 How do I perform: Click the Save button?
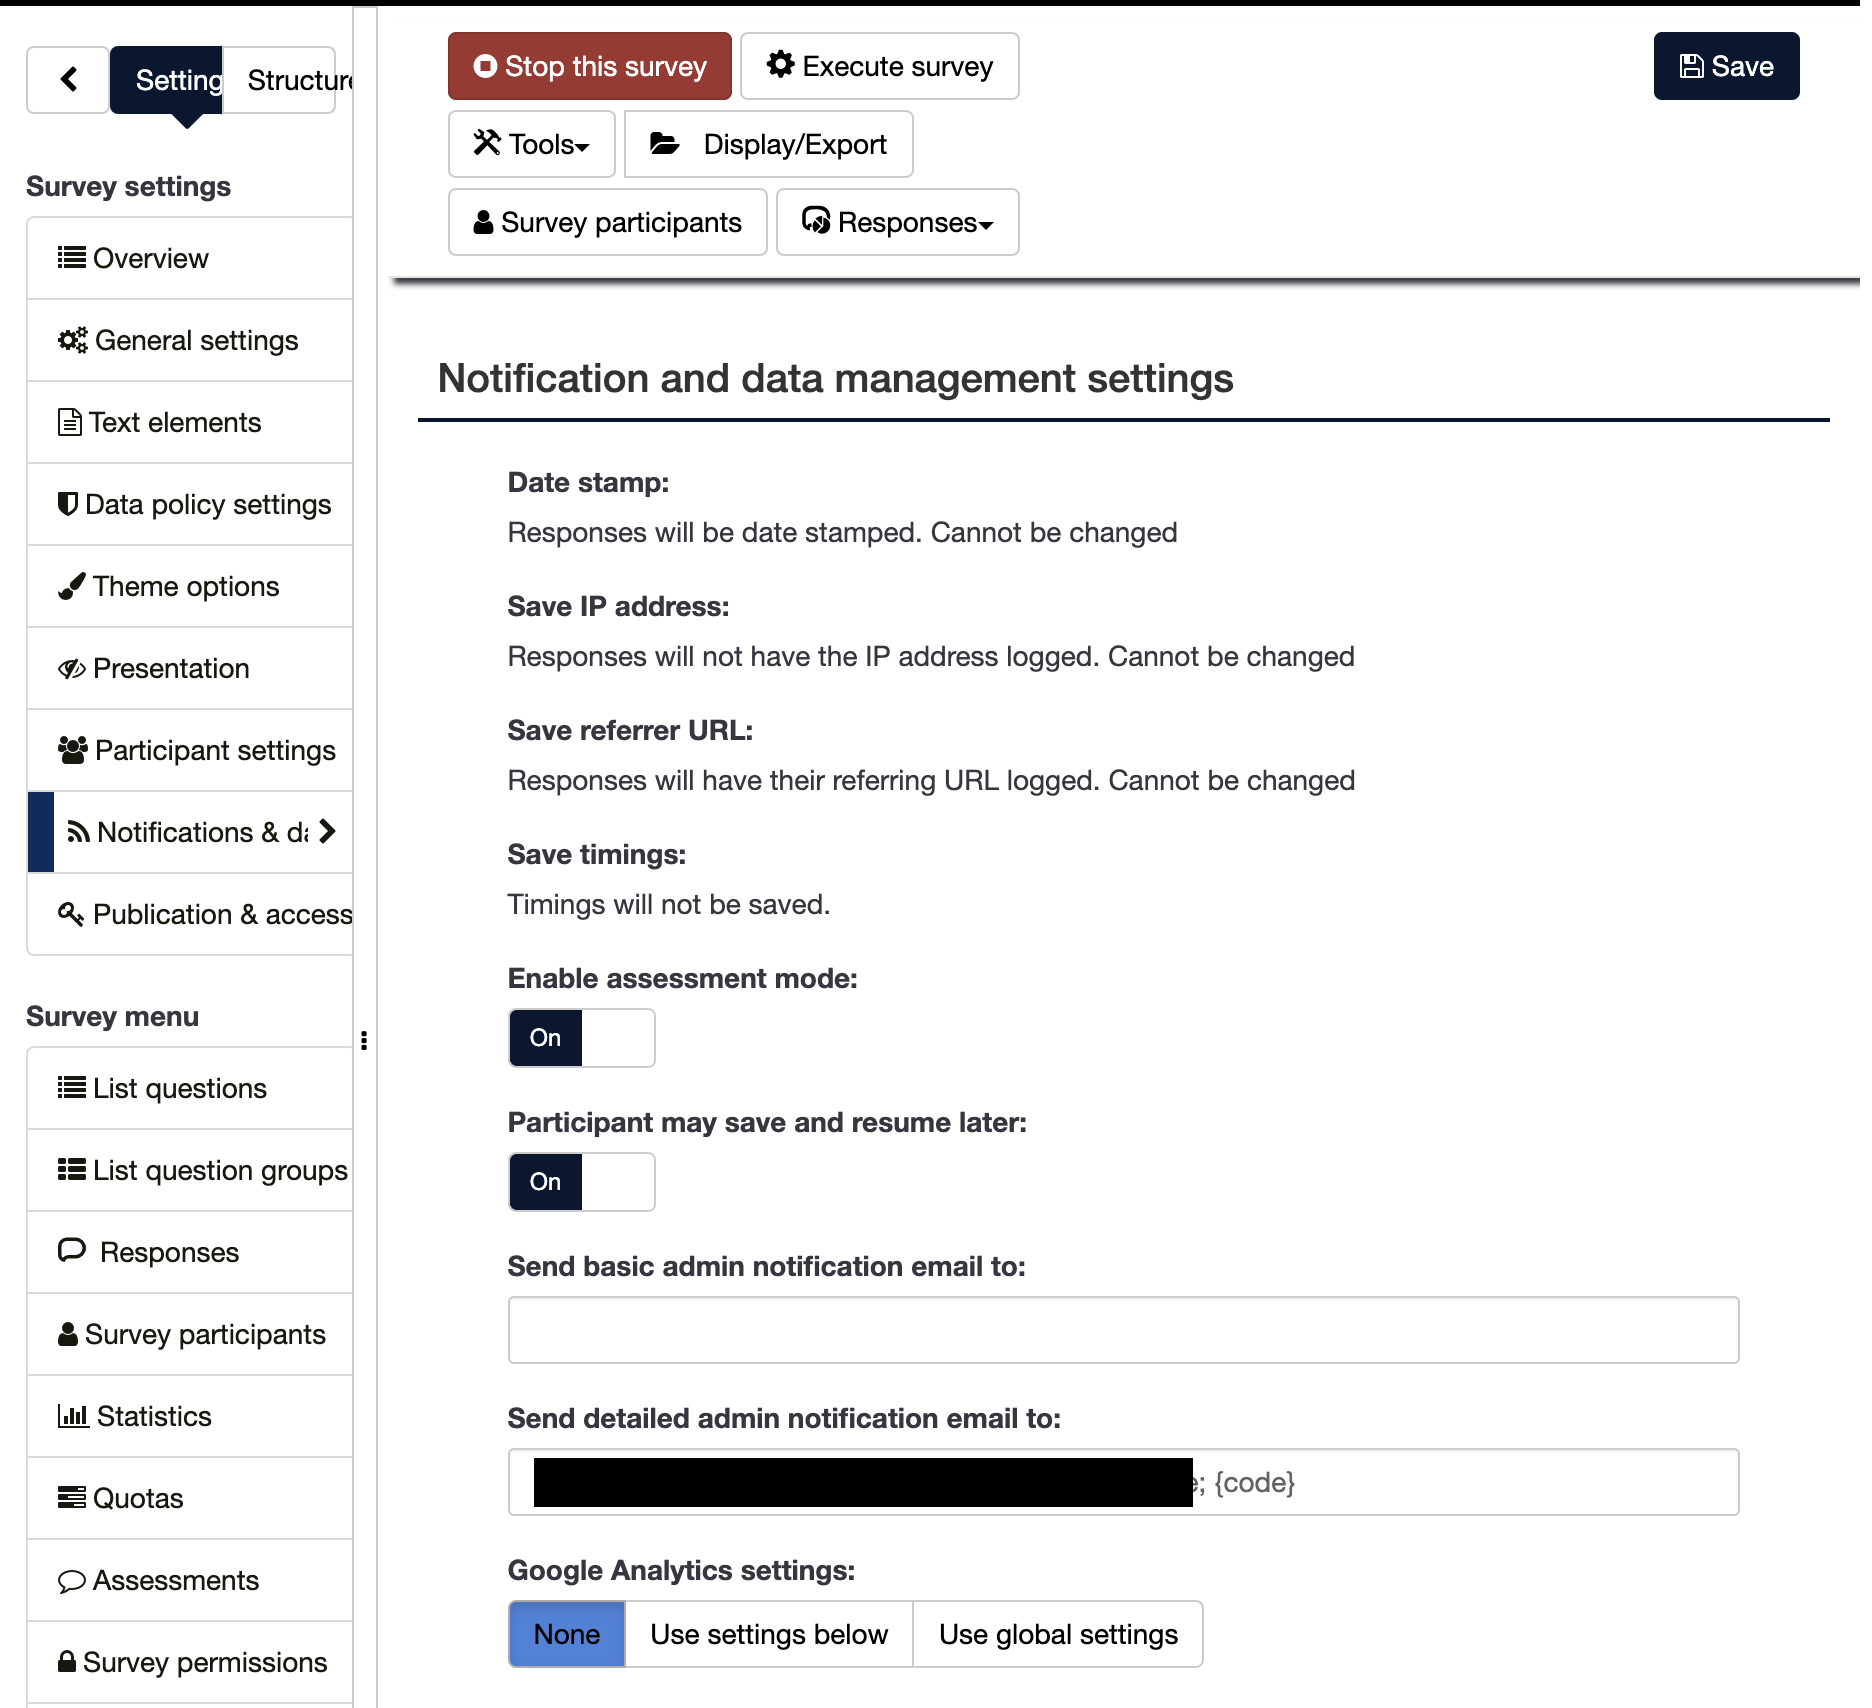(1725, 66)
